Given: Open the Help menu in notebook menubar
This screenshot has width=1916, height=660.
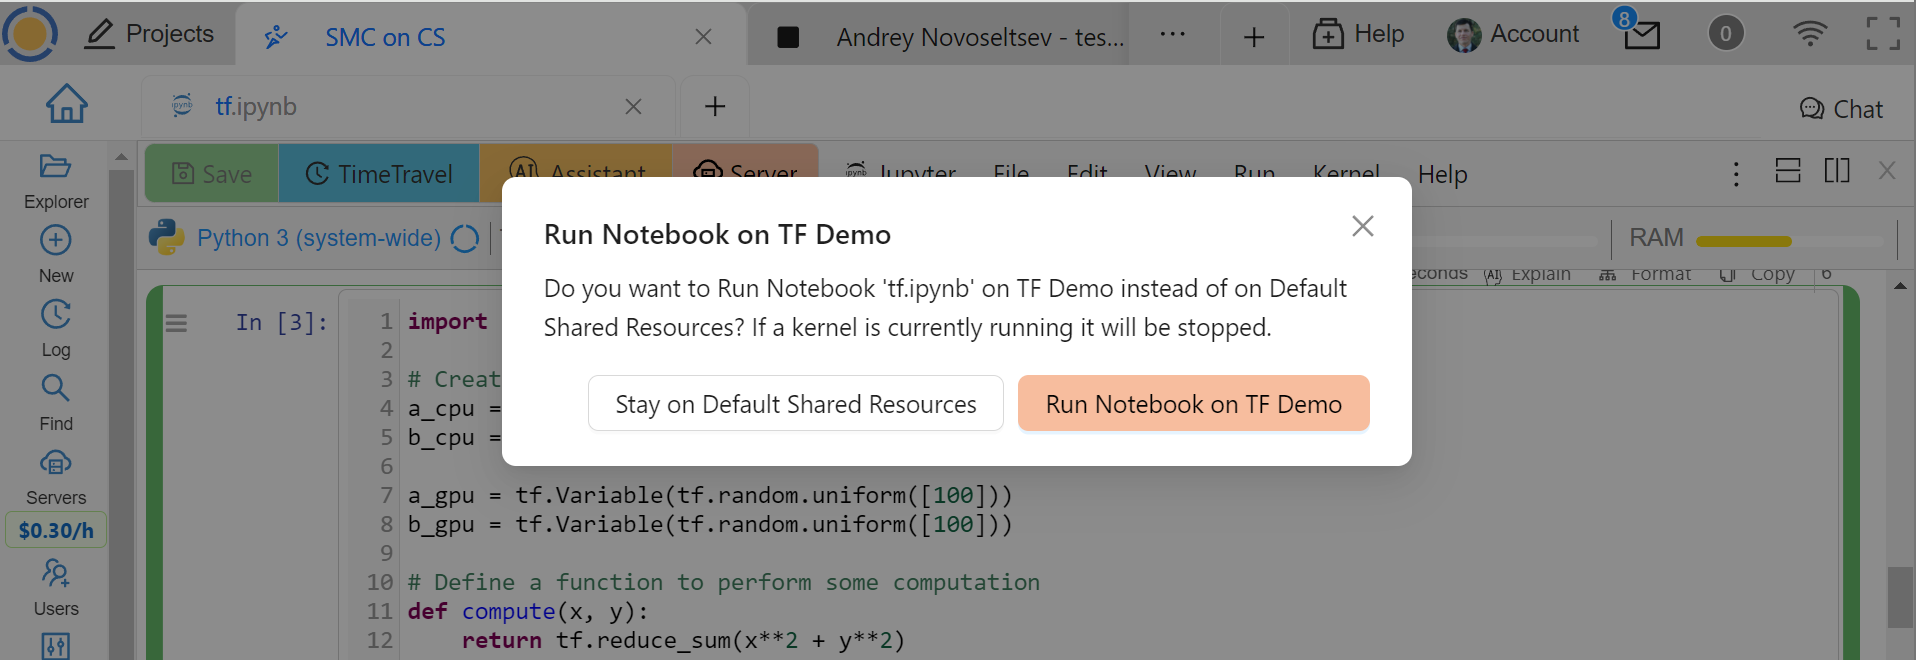Looking at the screenshot, I should pyautogui.click(x=1442, y=174).
